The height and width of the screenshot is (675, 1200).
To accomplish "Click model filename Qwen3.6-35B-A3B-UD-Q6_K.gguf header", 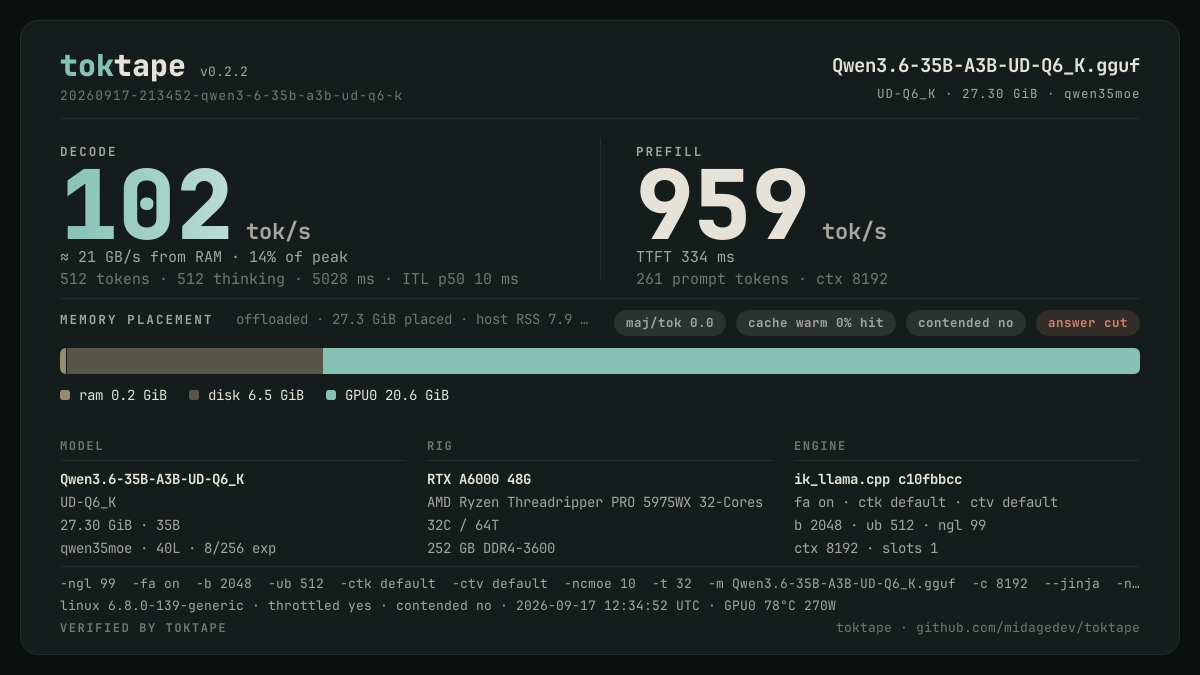I will (x=986, y=66).
